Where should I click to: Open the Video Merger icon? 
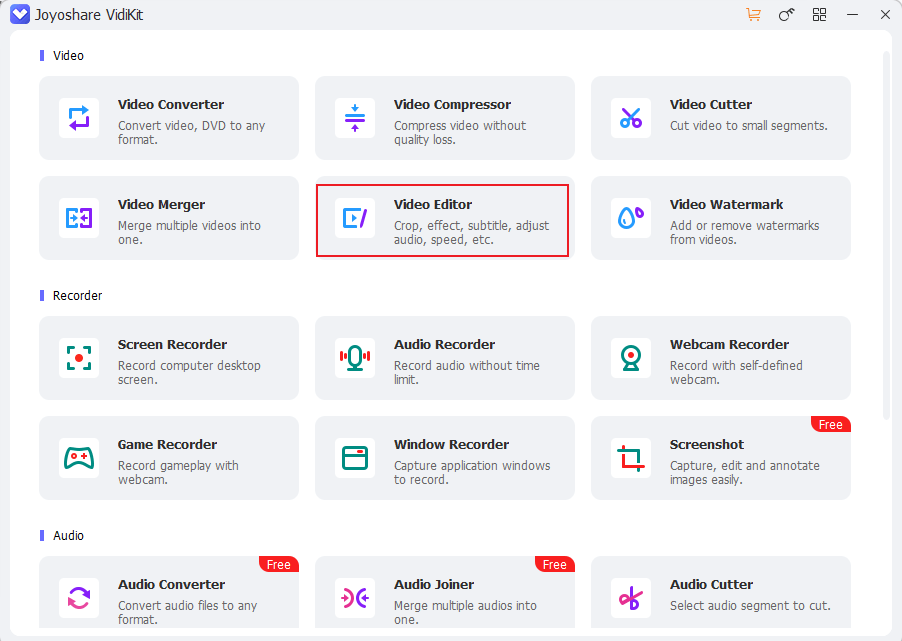(x=79, y=218)
